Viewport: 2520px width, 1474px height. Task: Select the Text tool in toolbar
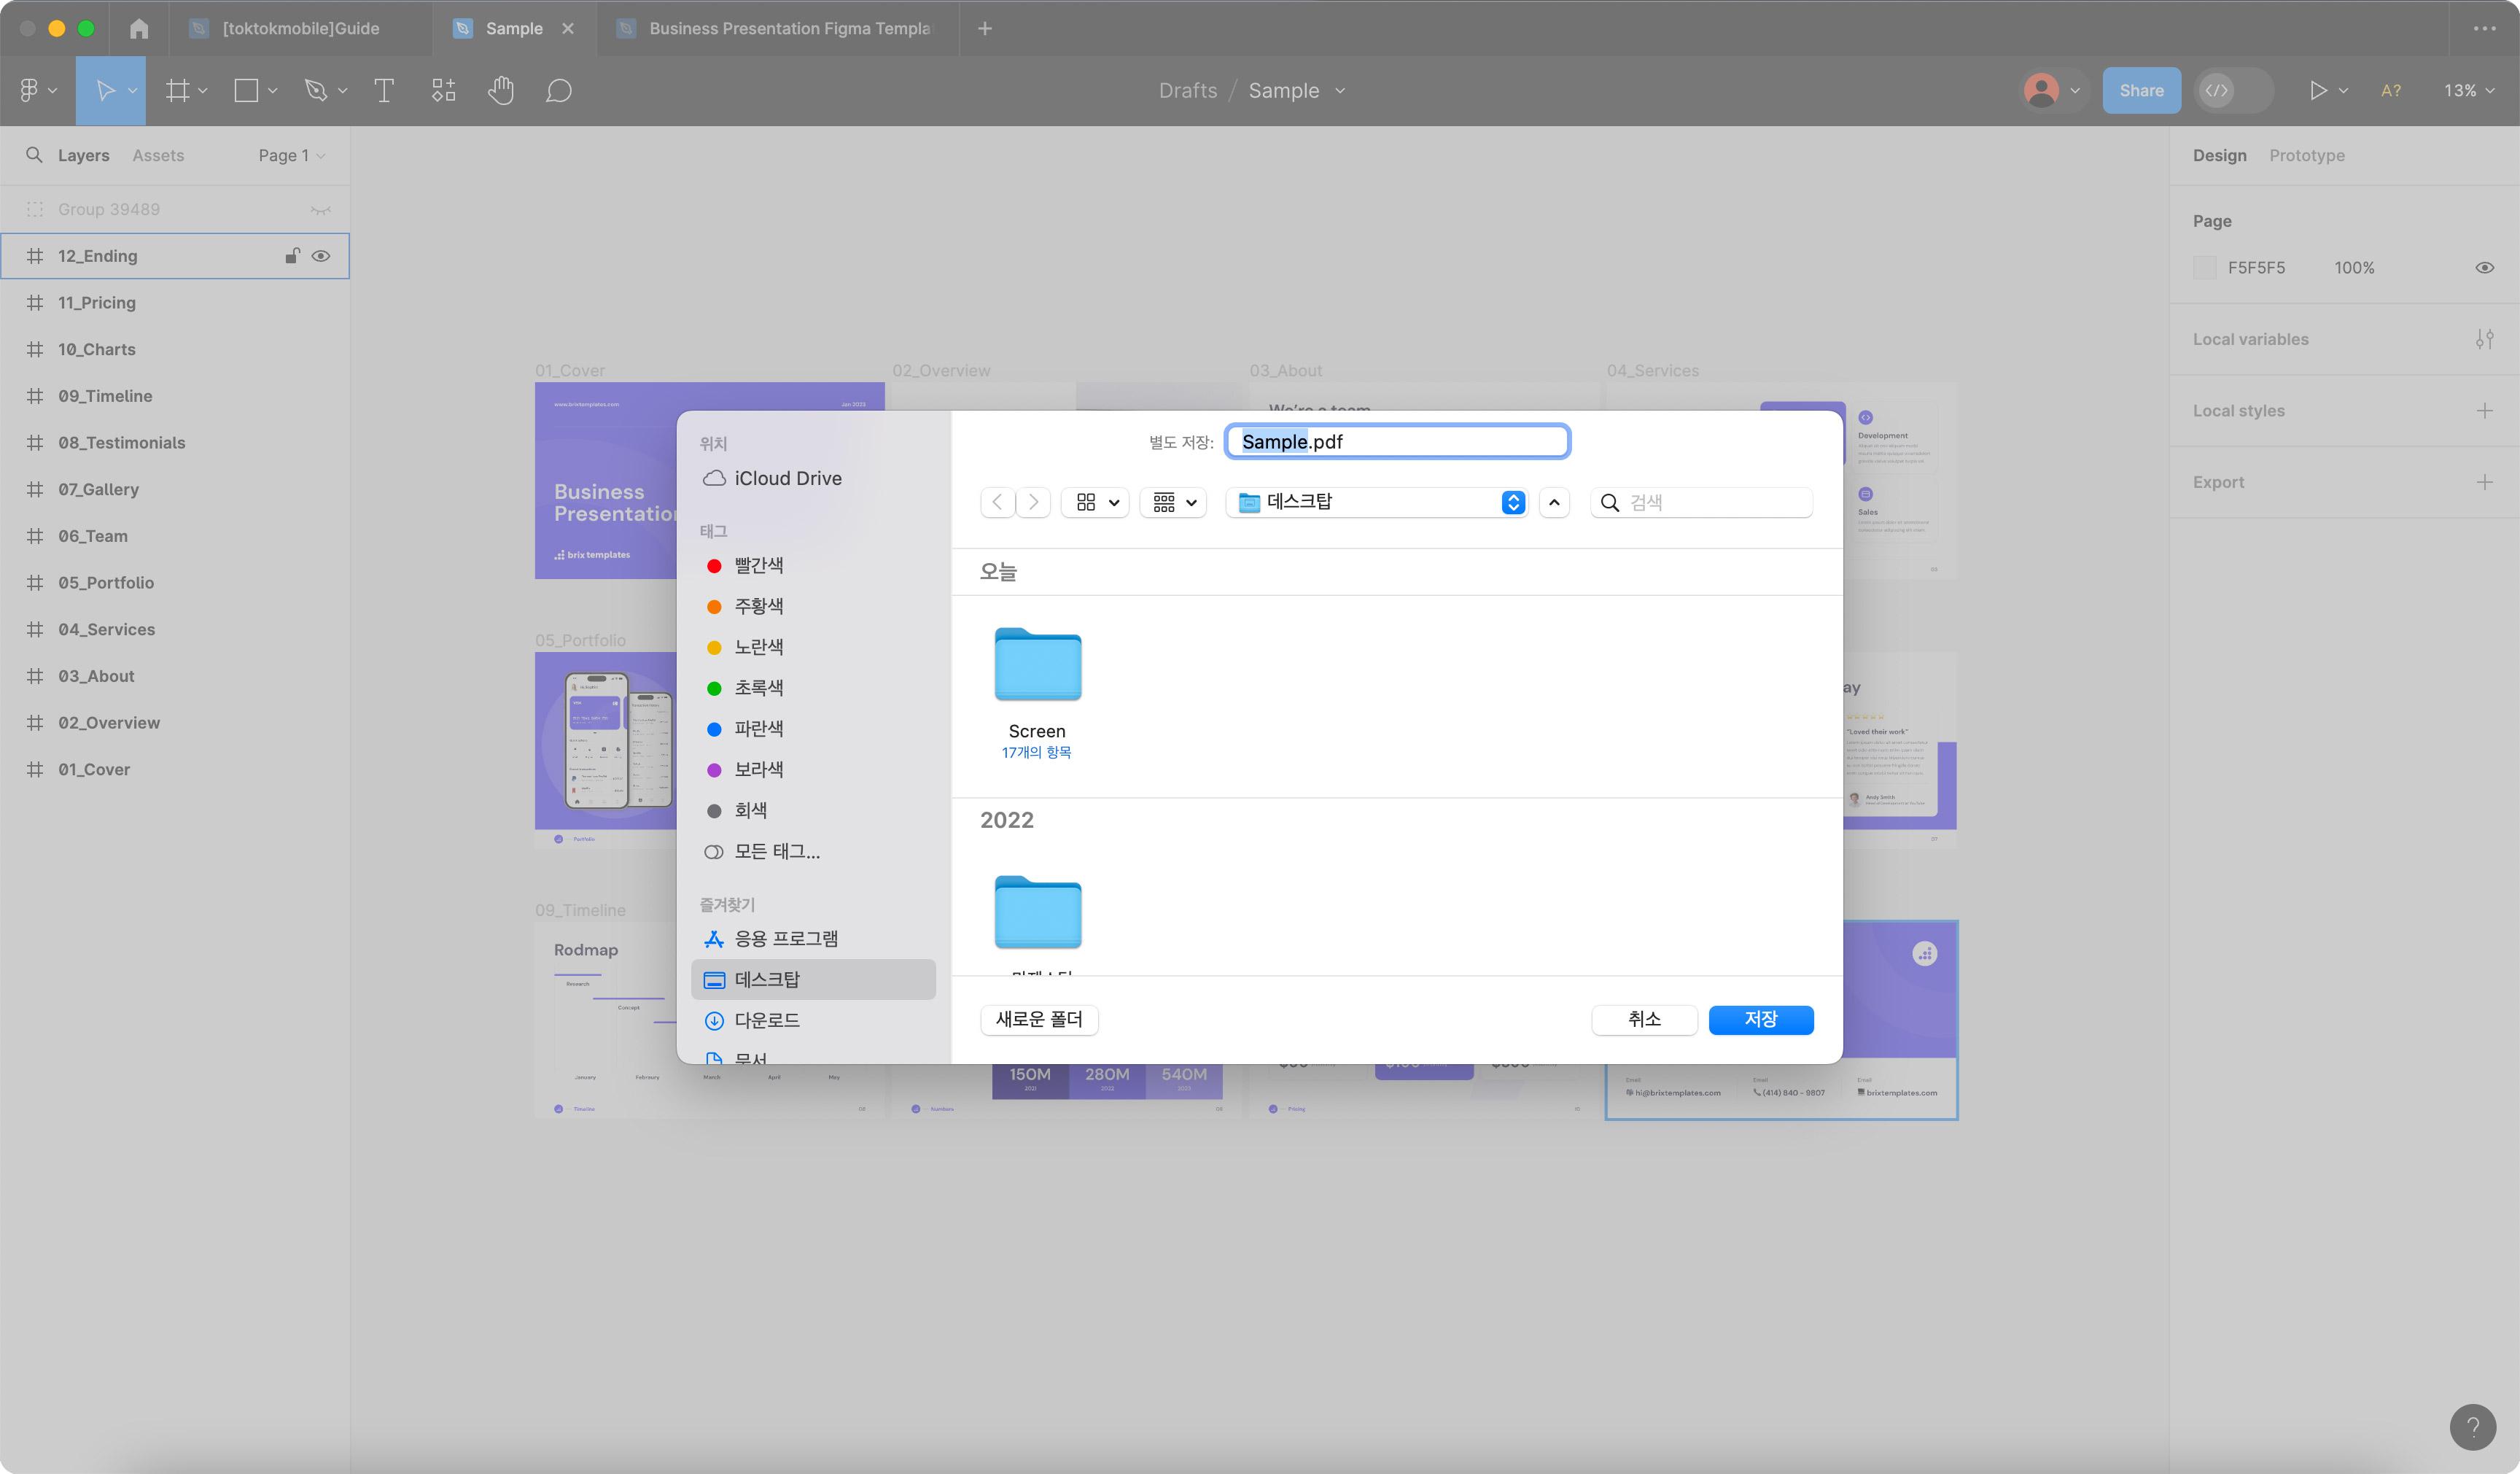pyautogui.click(x=383, y=91)
